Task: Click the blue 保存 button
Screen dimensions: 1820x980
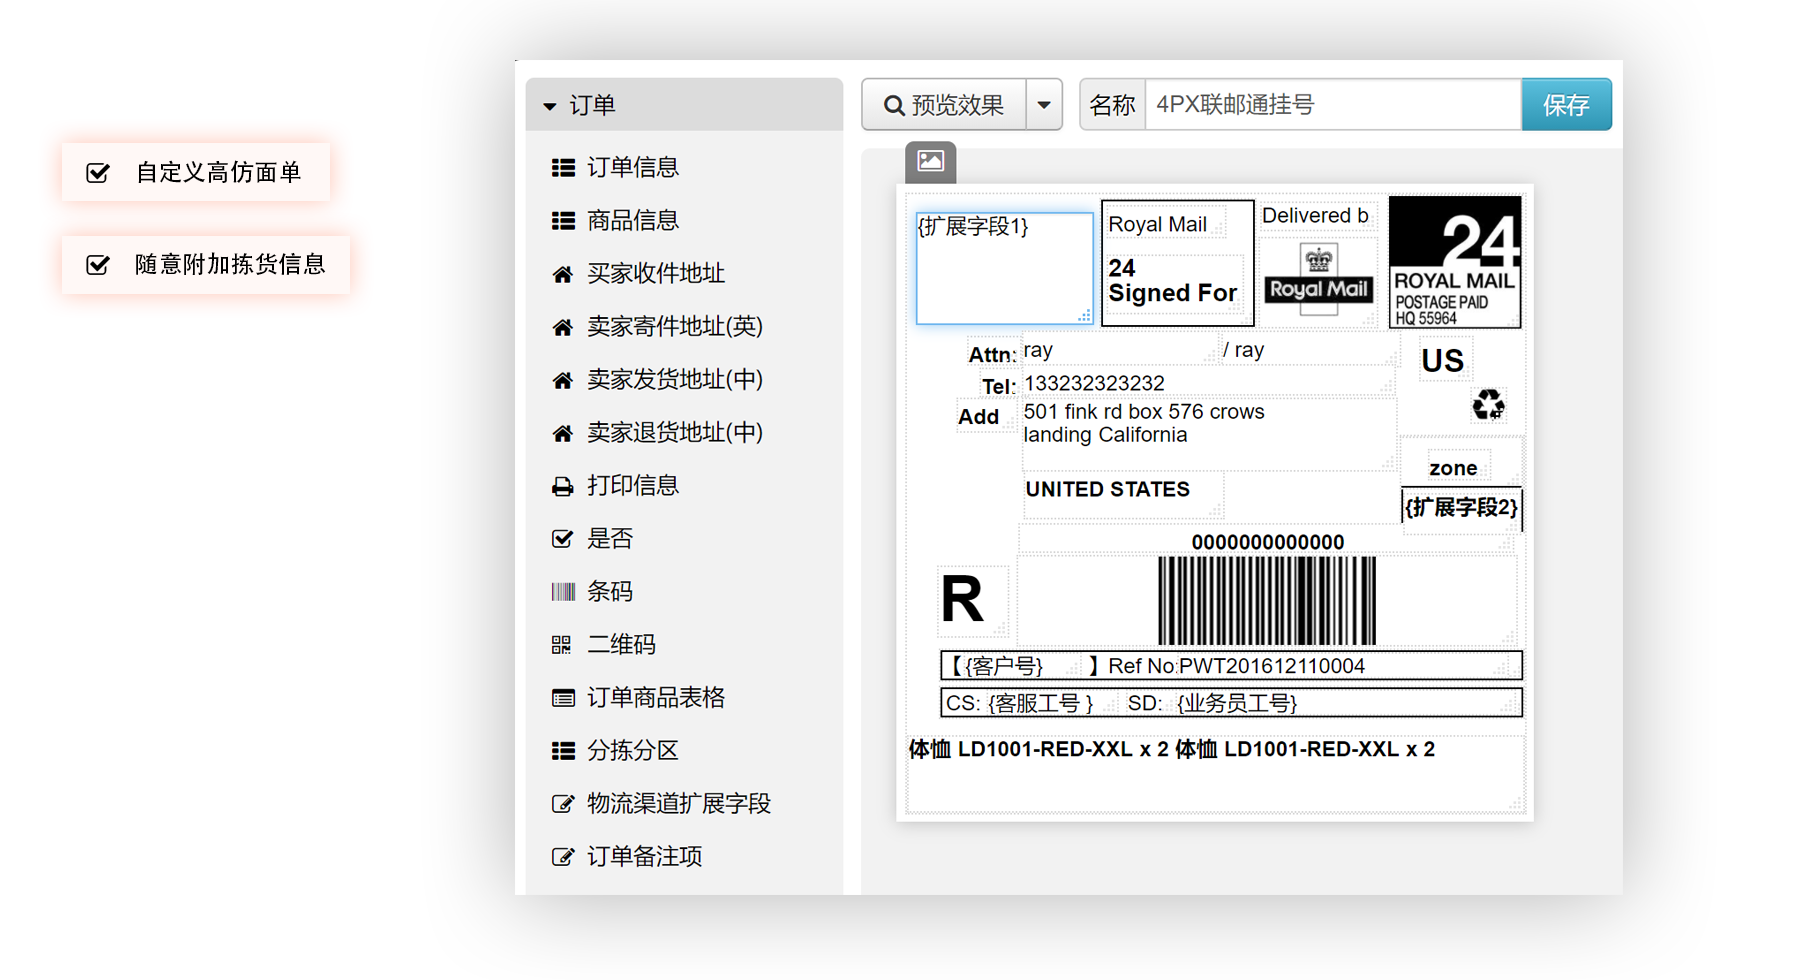Action: 1566,105
